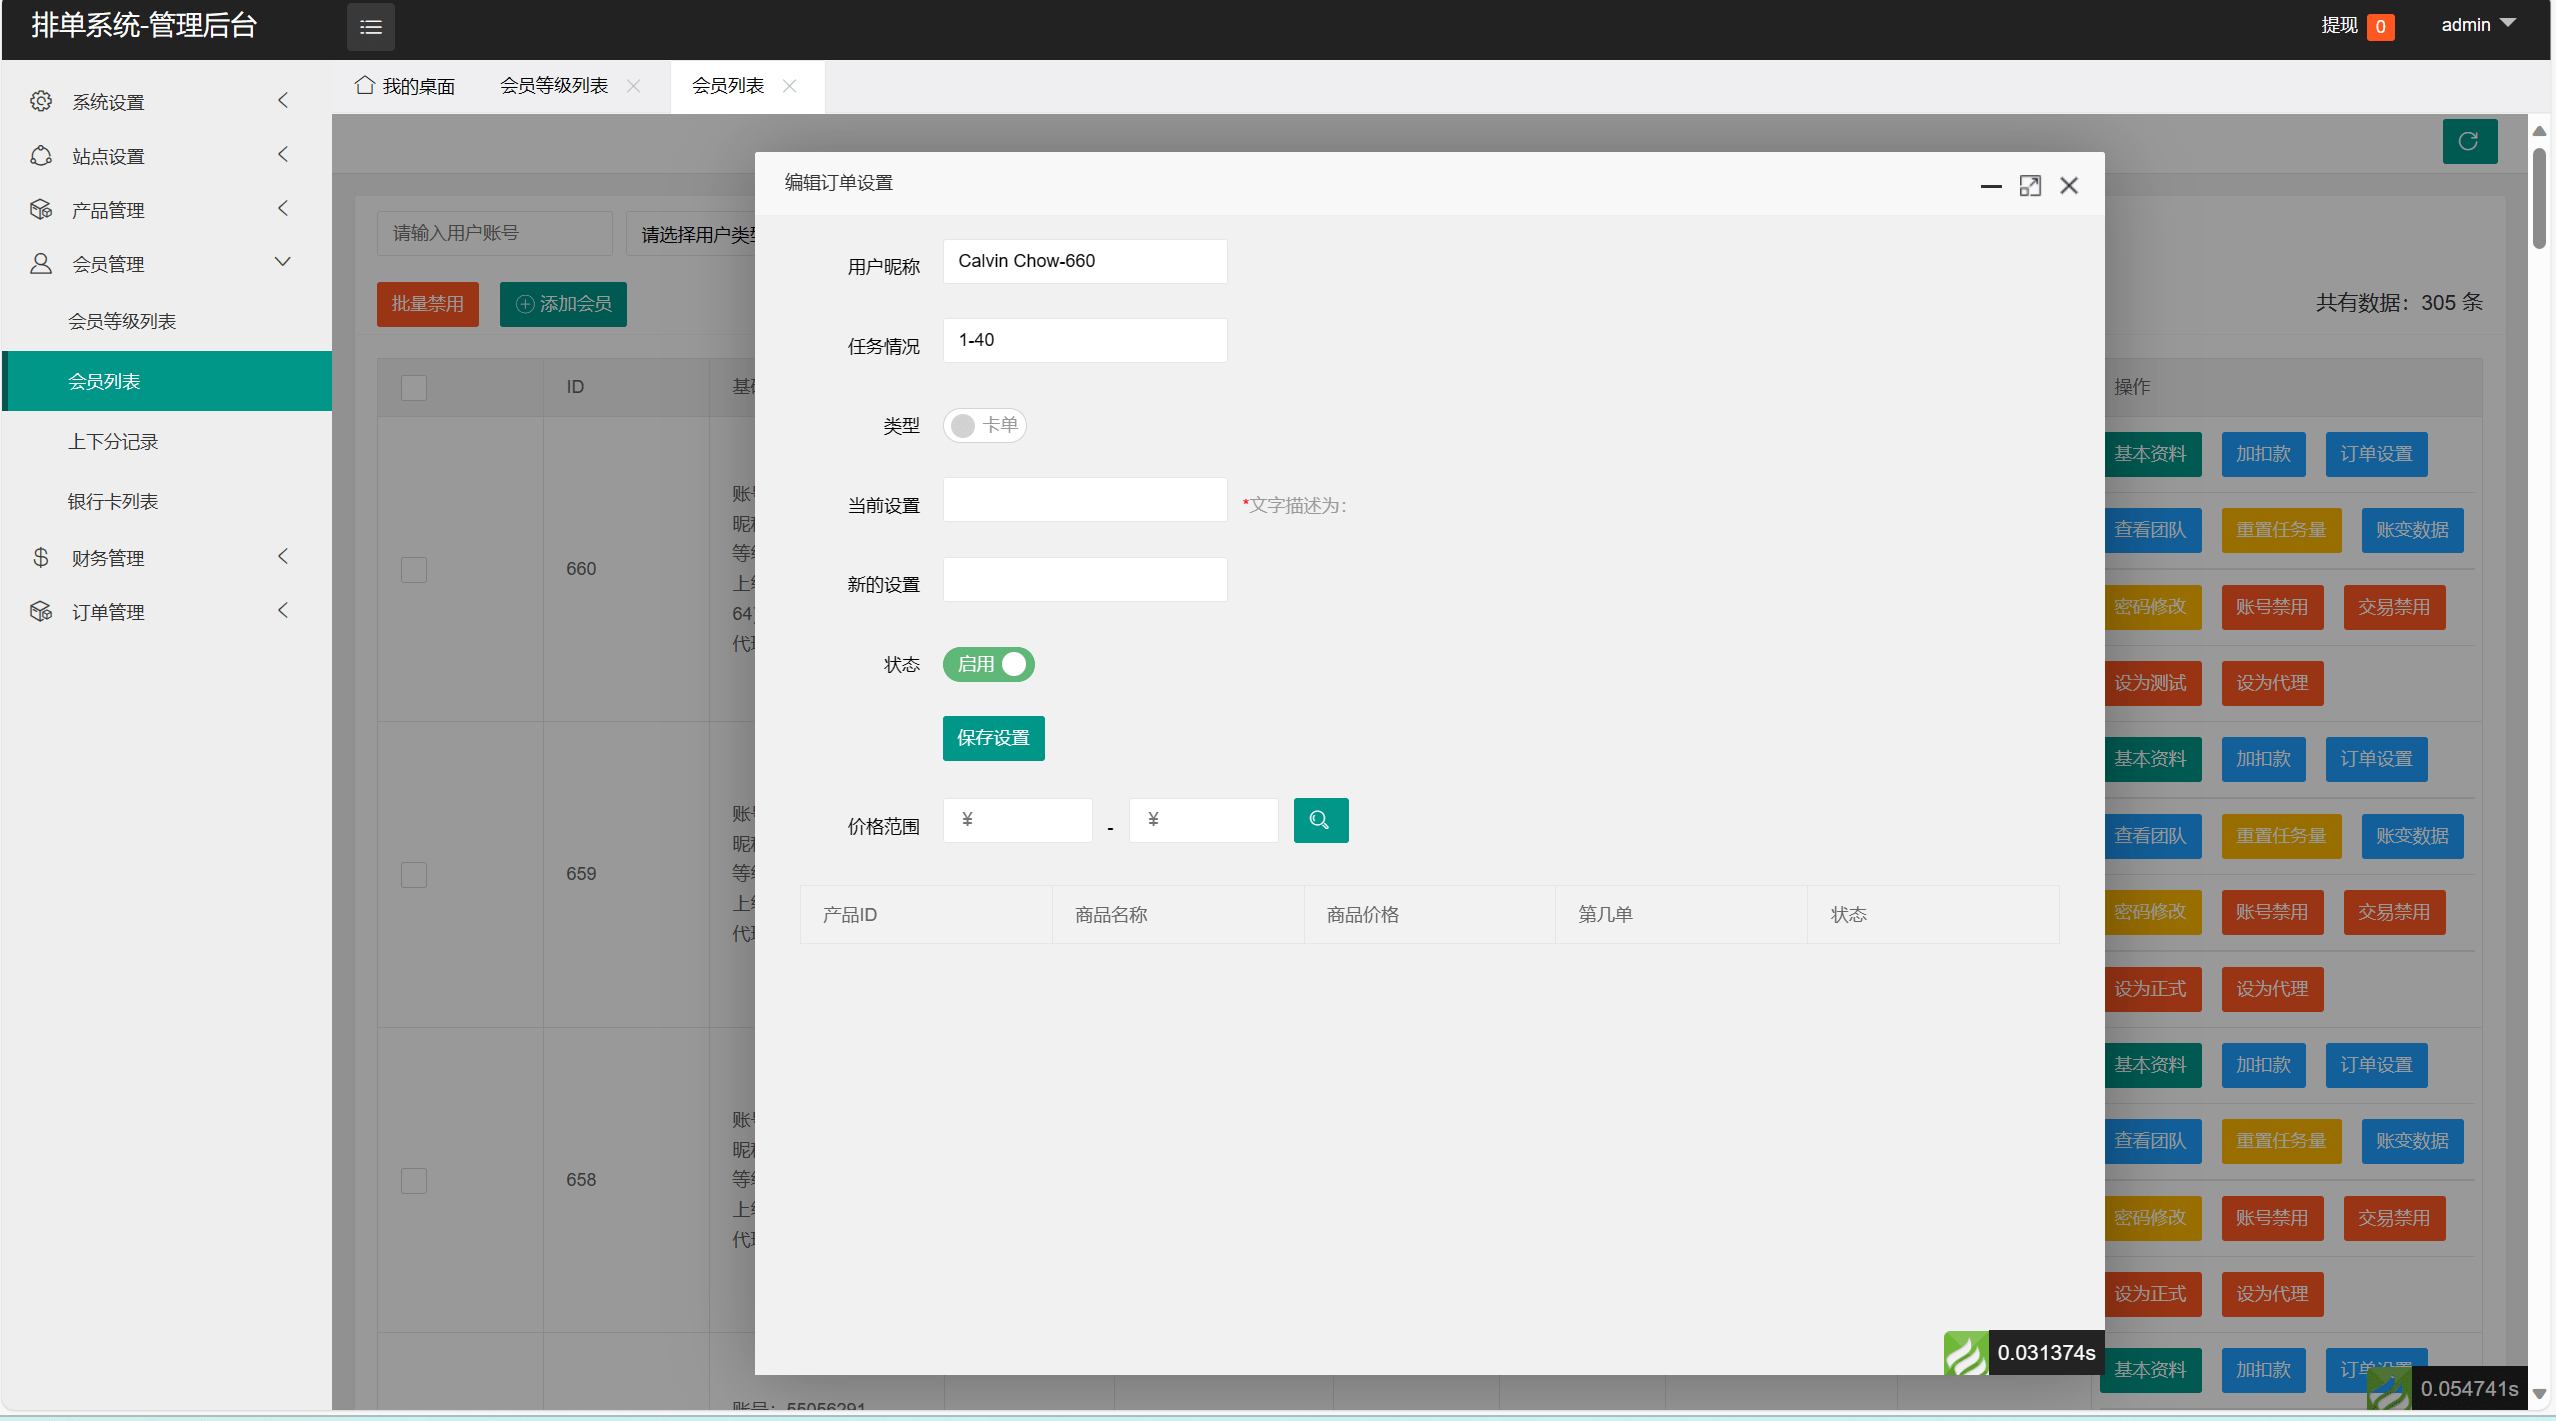Check the row checkbox for ID 660

click(x=413, y=569)
